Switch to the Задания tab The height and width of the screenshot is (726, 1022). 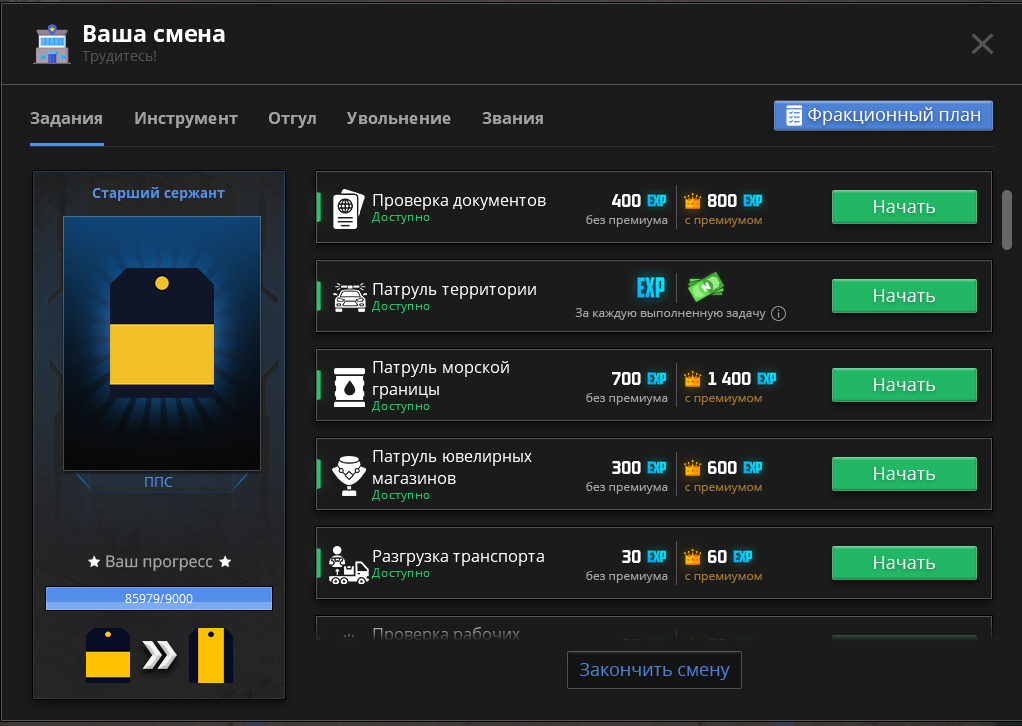pyautogui.click(x=66, y=119)
